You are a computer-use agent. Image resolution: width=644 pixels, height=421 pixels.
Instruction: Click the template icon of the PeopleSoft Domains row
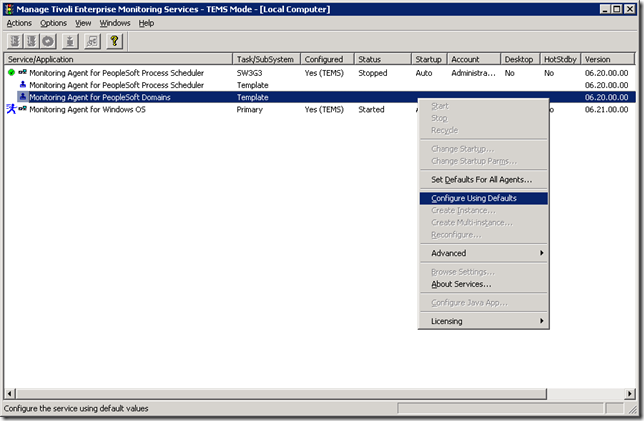point(23,97)
